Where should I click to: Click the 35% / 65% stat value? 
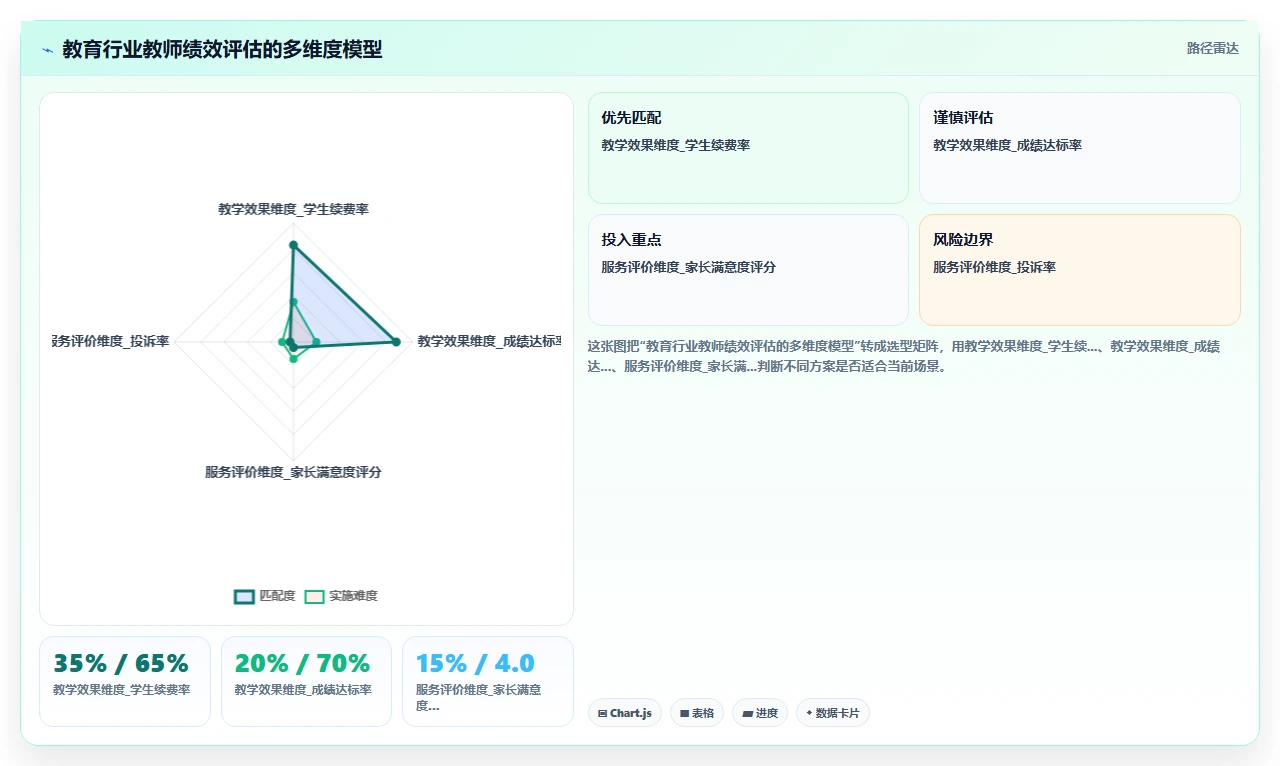pos(121,664)
